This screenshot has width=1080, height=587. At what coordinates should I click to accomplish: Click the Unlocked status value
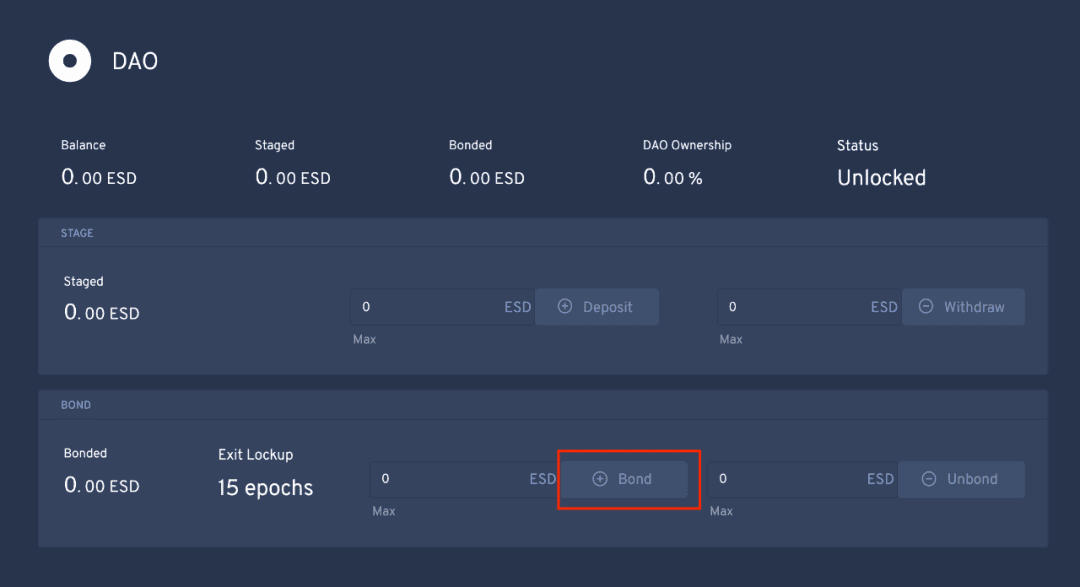point(882,178)
